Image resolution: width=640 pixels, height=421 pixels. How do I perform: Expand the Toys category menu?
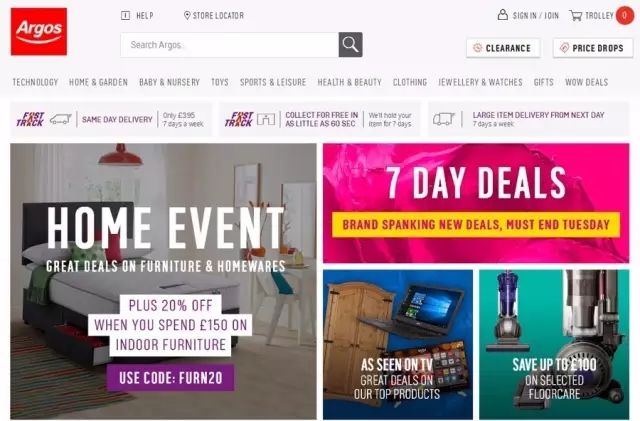click(220, 82)
